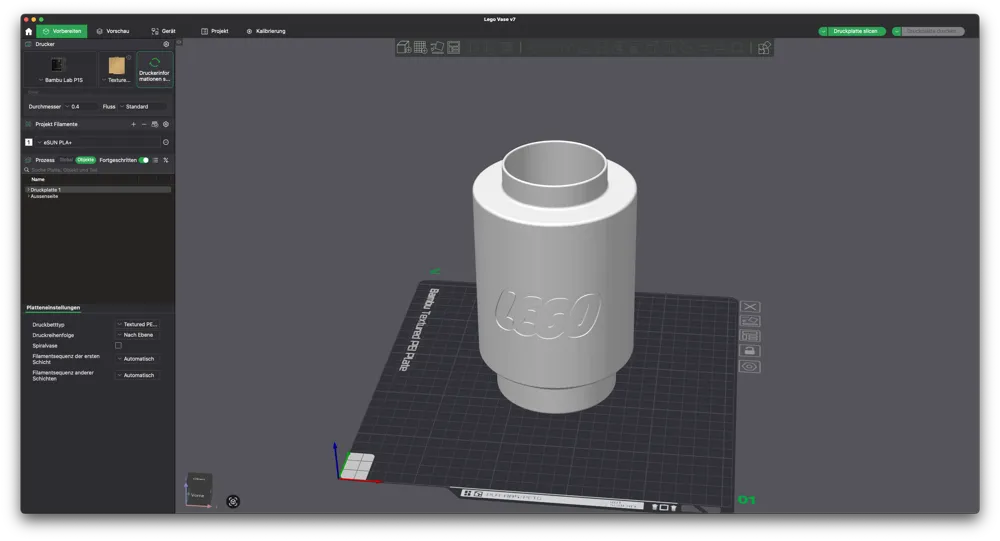Switch to the Vorbereiten tab
Image resolution: width=1000 pixels, height=541 pixels.
click(62, 31)
